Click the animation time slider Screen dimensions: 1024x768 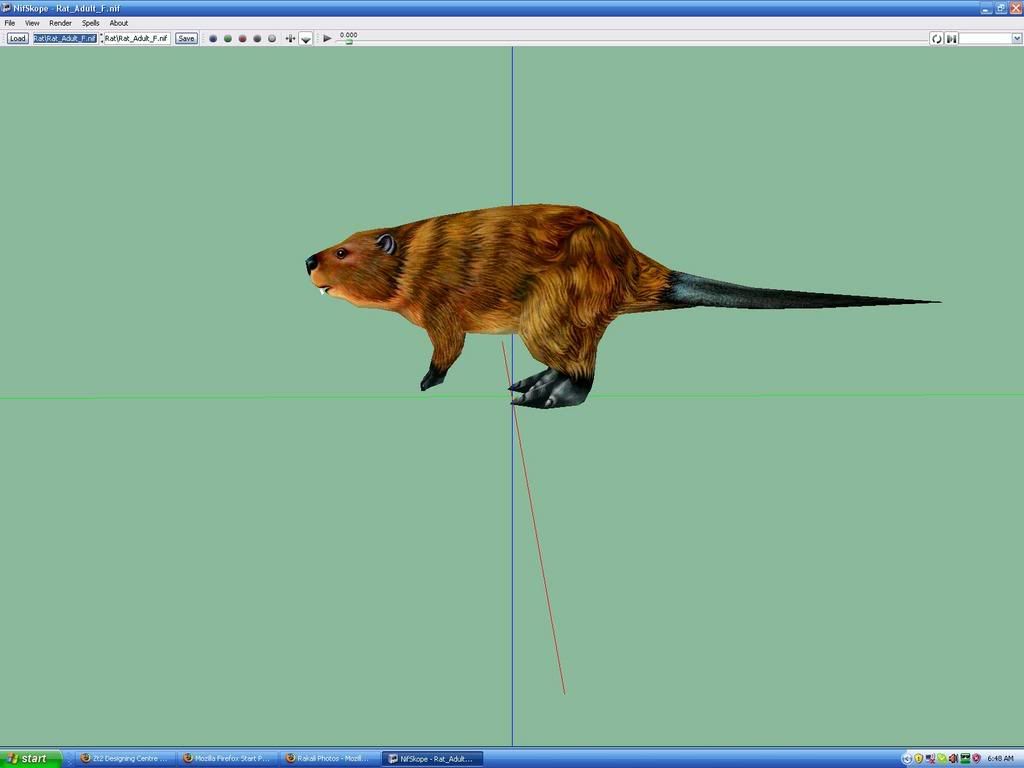click(349, 42)
